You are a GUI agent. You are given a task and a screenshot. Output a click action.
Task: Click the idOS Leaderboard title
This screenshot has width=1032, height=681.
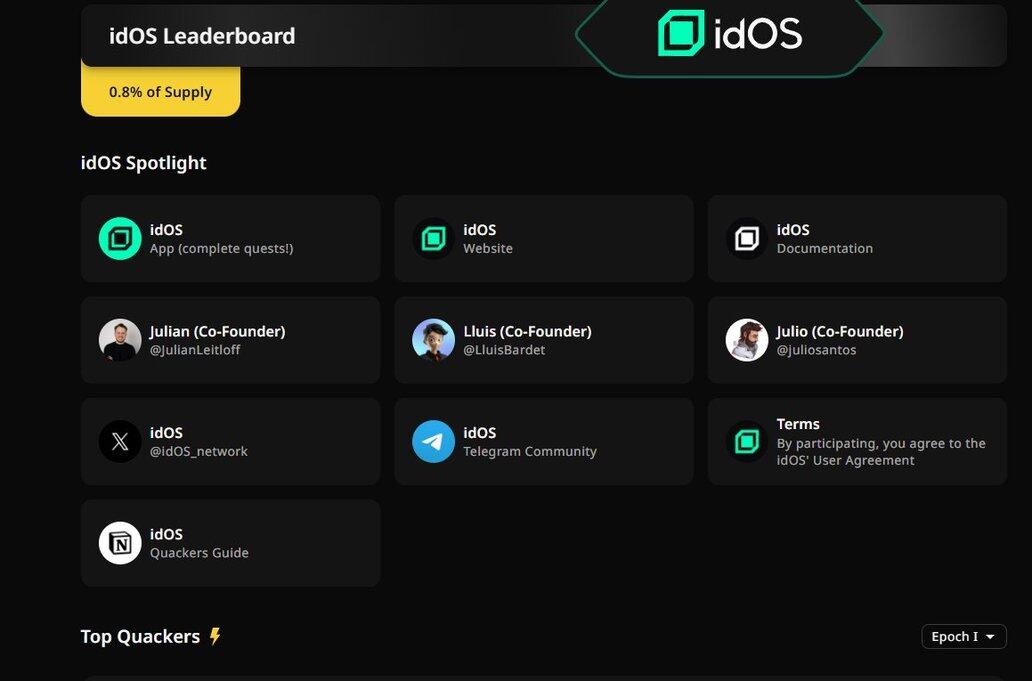pos(202,36)
